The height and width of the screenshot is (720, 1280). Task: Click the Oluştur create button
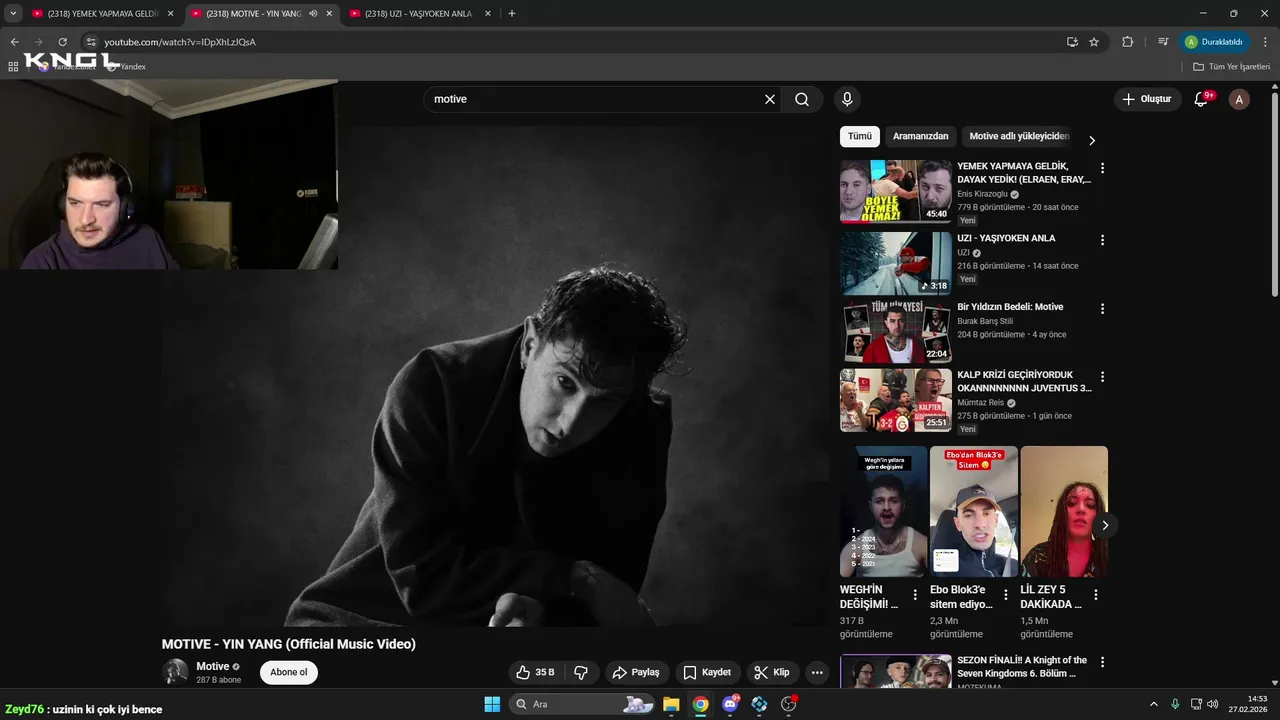pyautogui.click(x=1147, y=99)
